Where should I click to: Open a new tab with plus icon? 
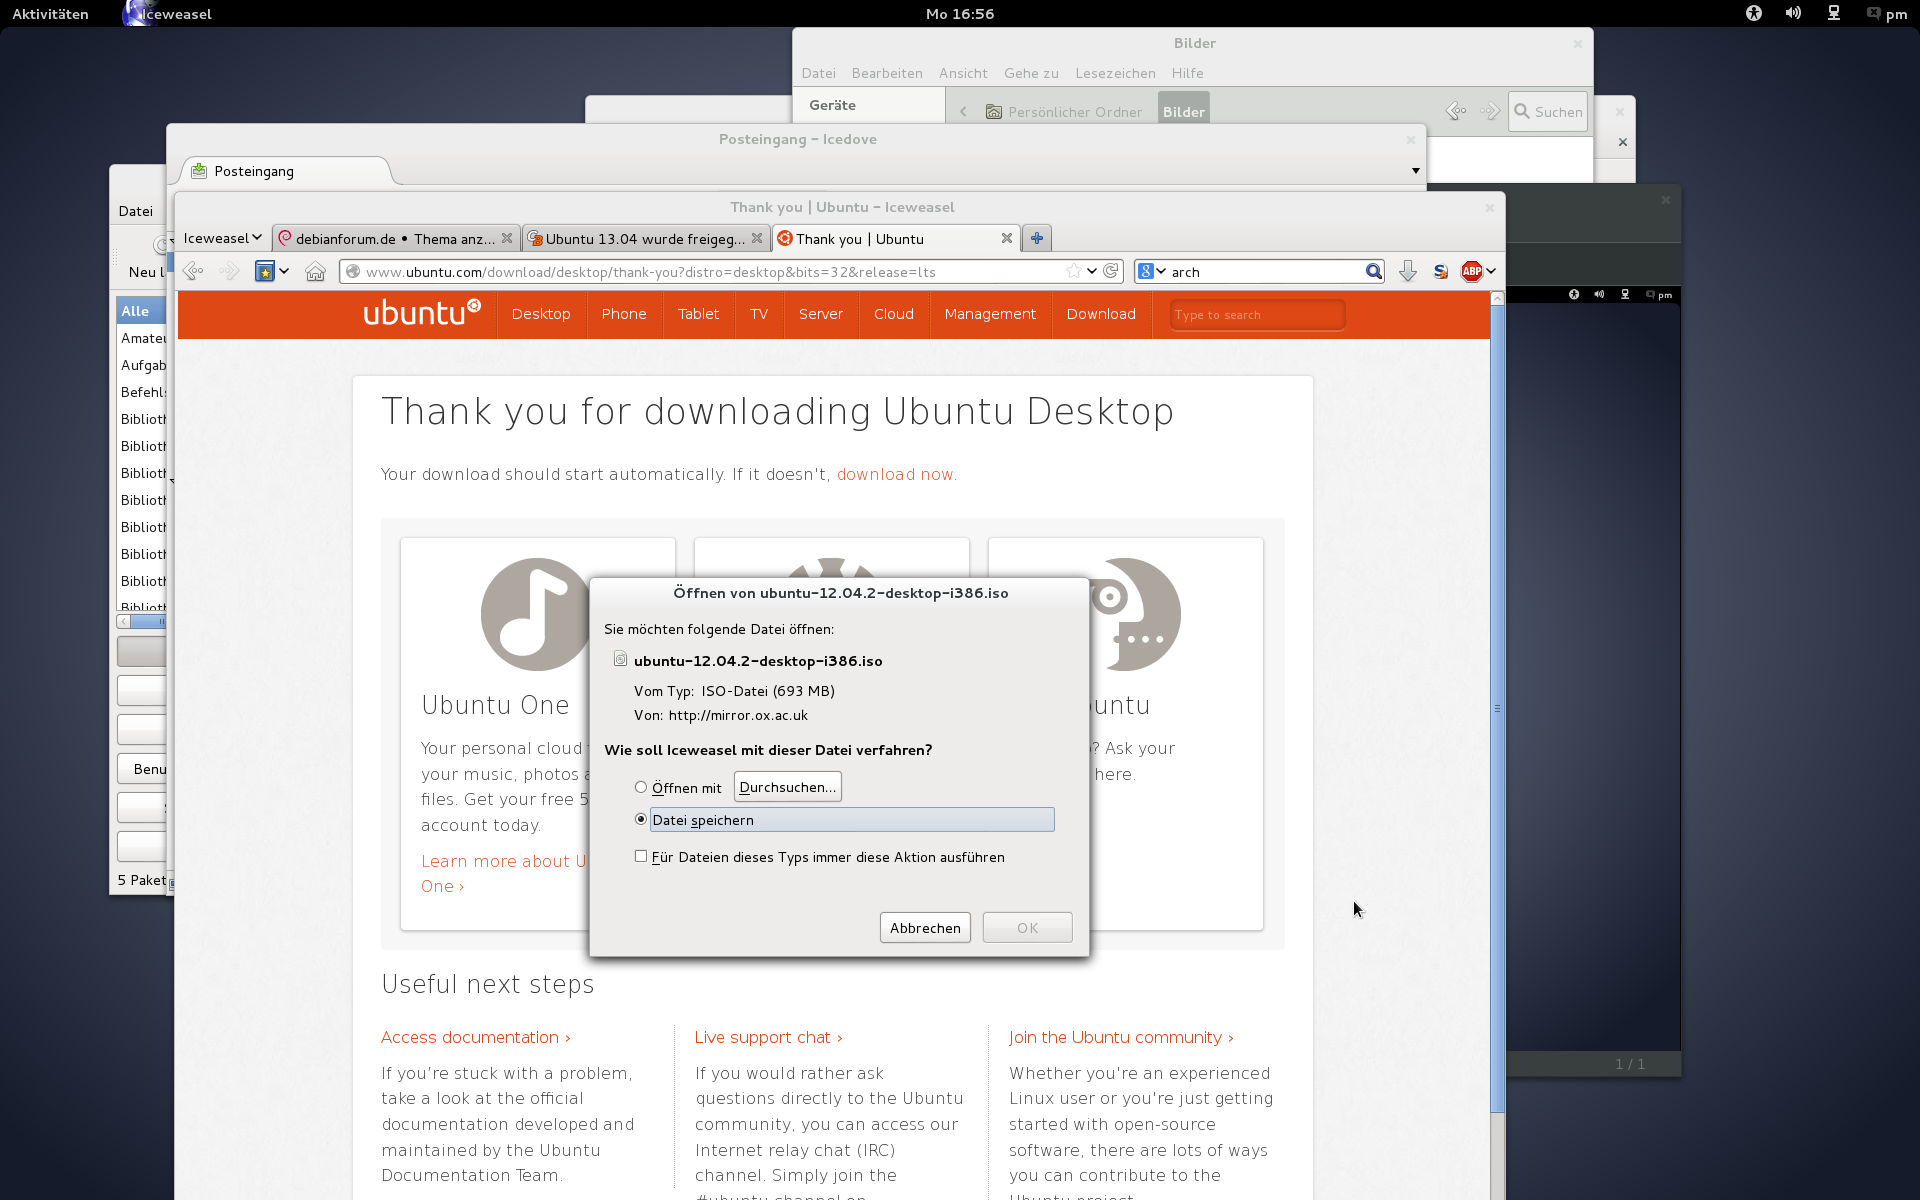point(1037,238)
